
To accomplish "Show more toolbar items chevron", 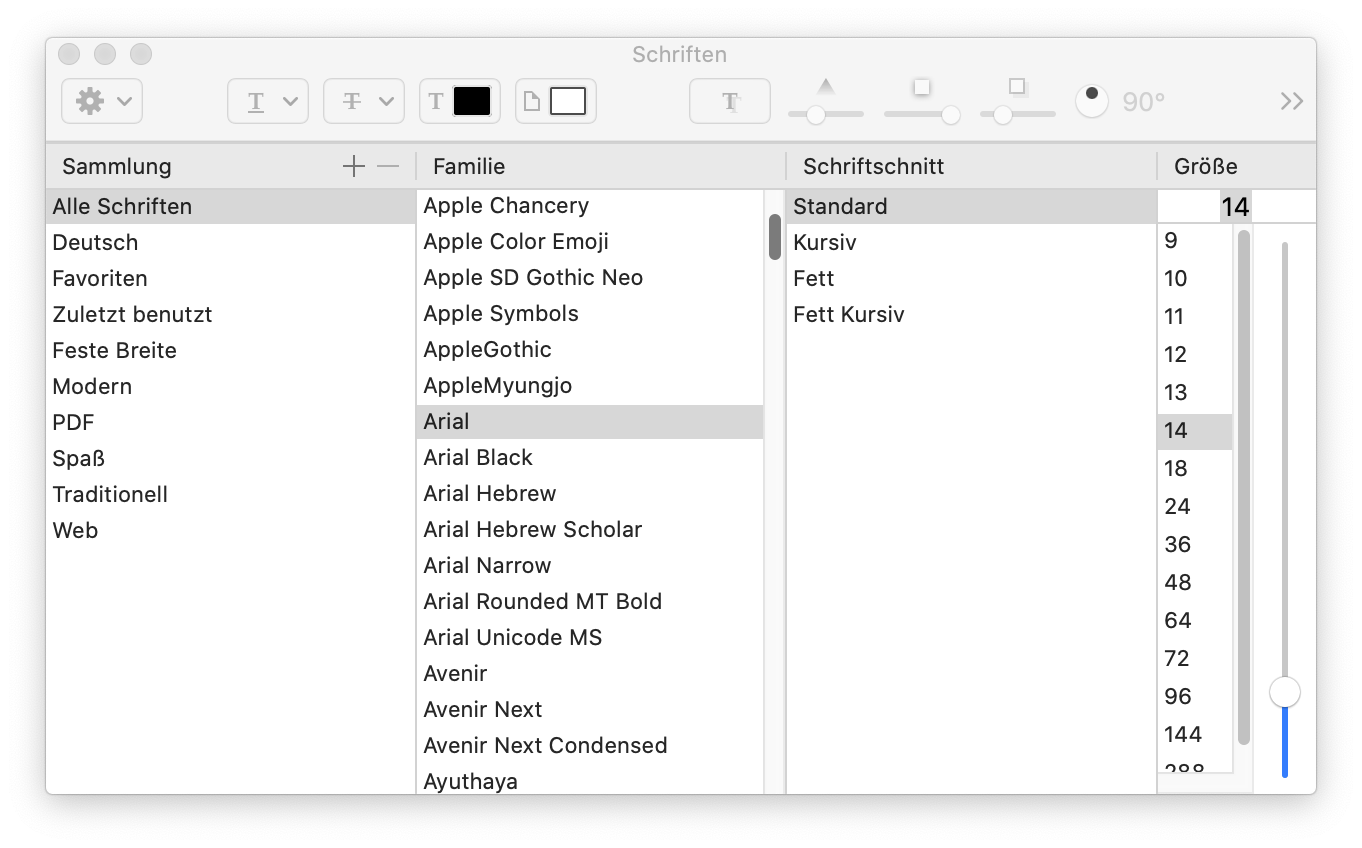I will (1292, 101).
